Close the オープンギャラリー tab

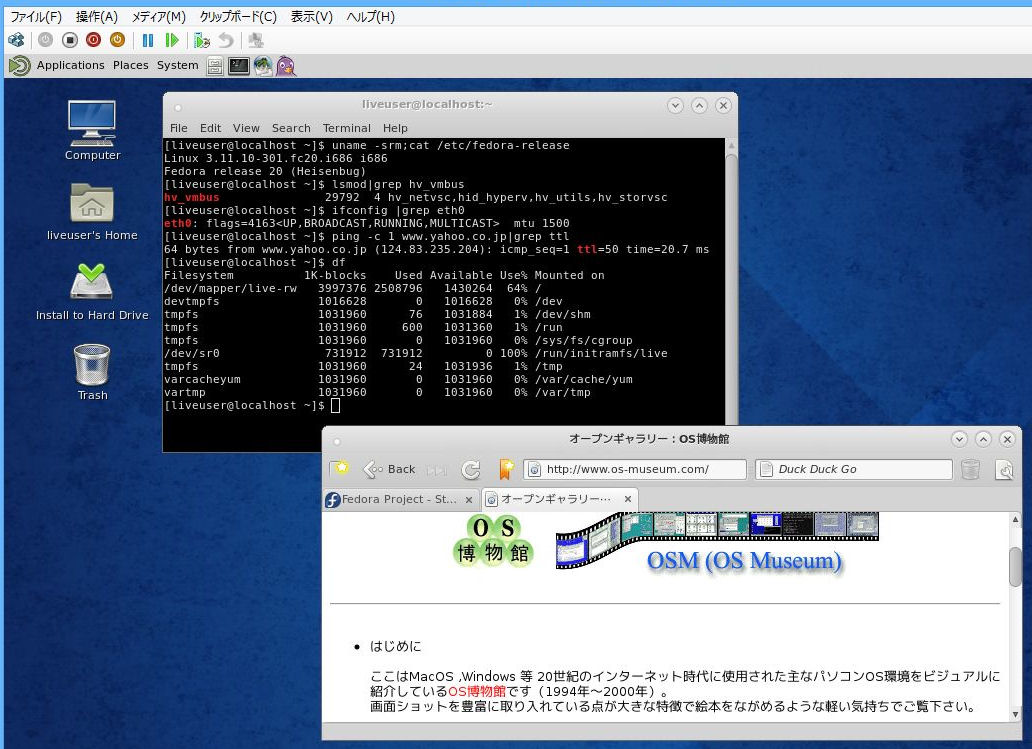628,499
